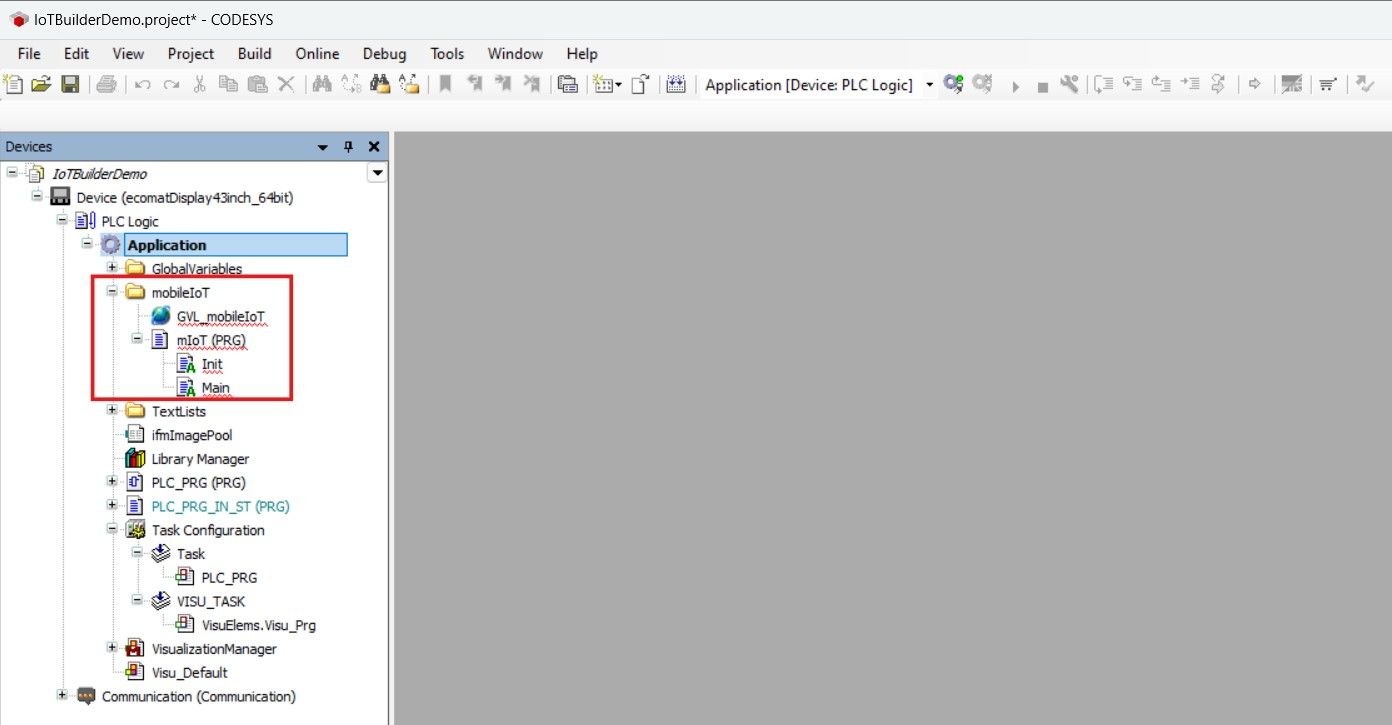Click the Show Next Statement arrow icon
The height and width of the screenshot is (725, 1392).
pos(1254,84)
